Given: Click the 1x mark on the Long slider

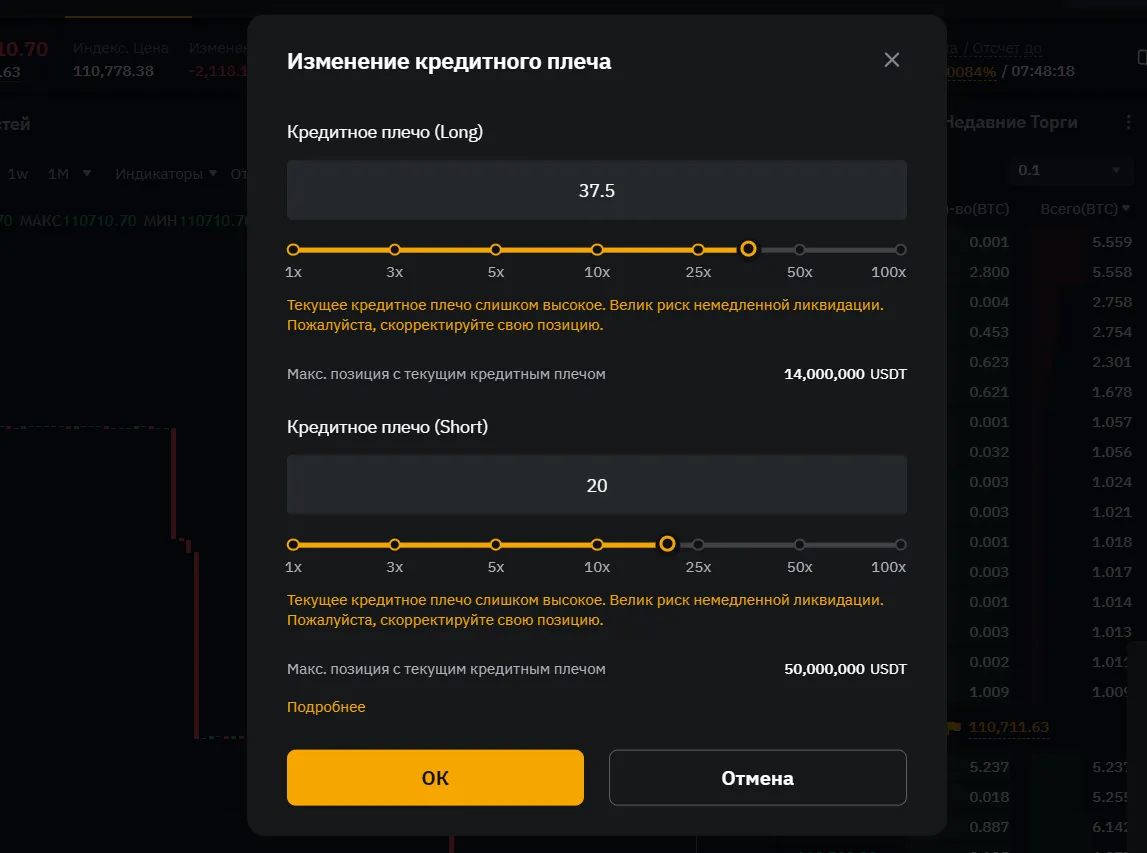Looking at the screenshot, I should click(293, 249).
